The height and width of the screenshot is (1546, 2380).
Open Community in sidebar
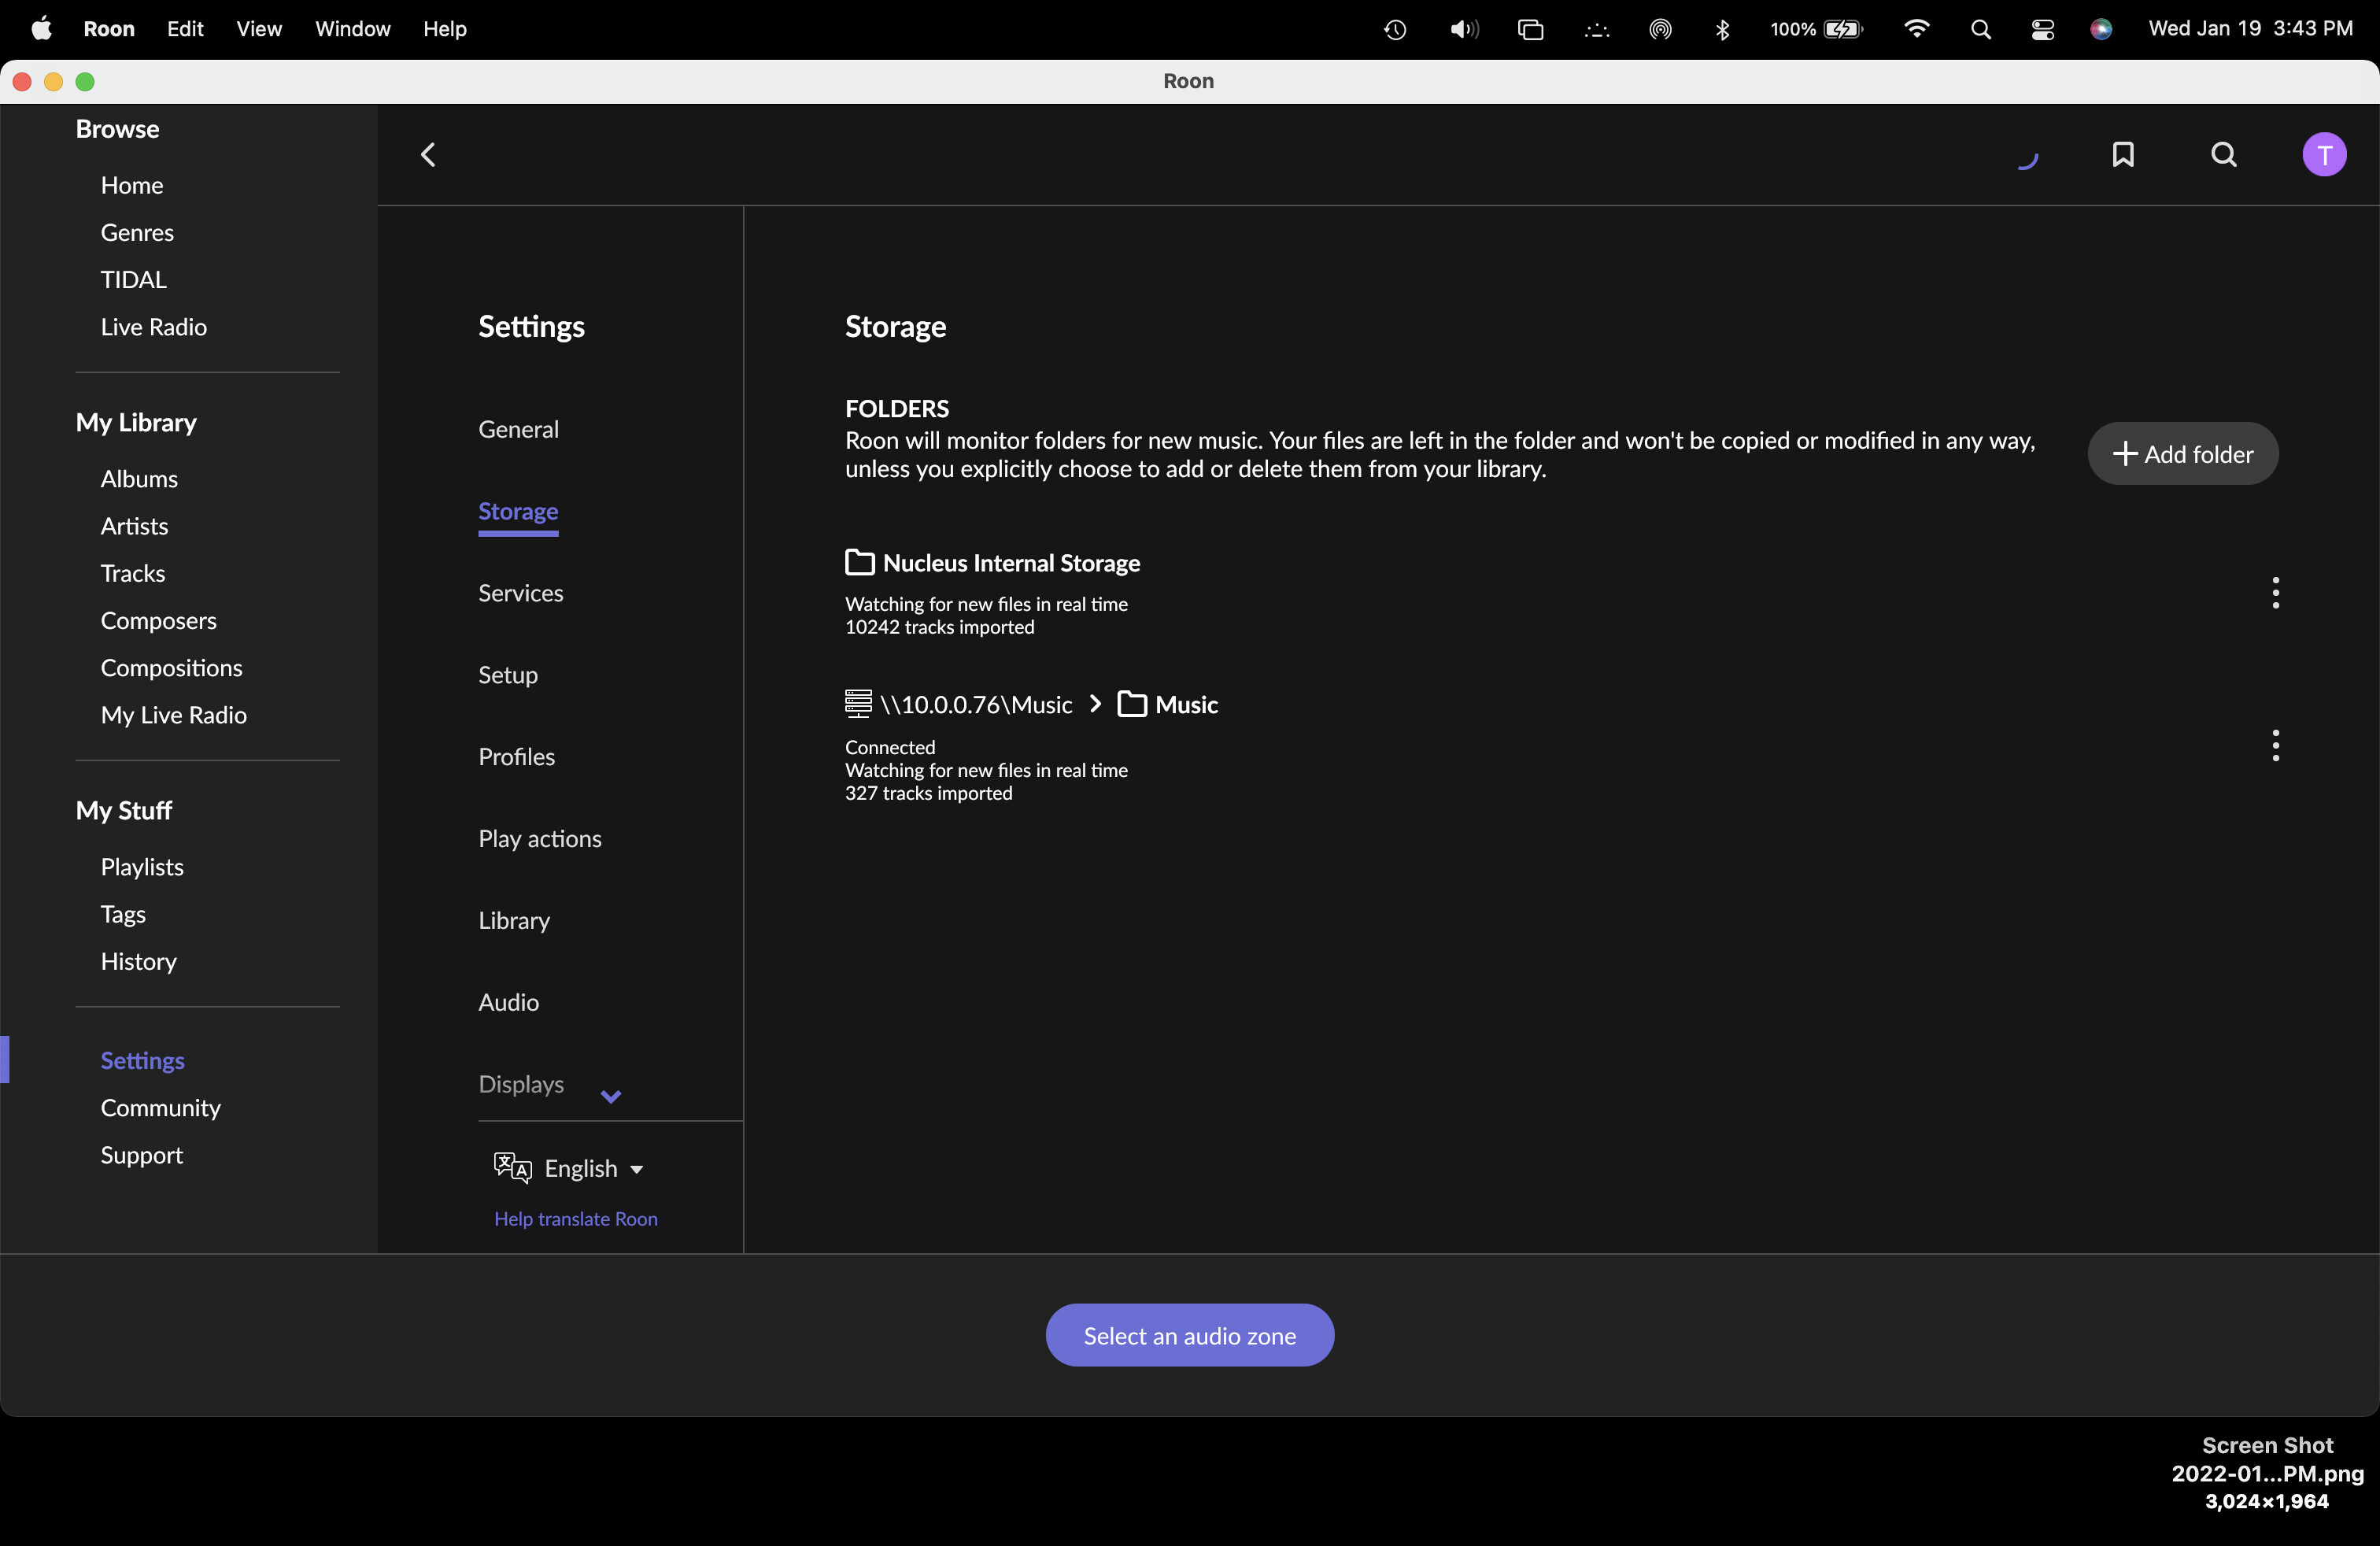click(160, 1107)
